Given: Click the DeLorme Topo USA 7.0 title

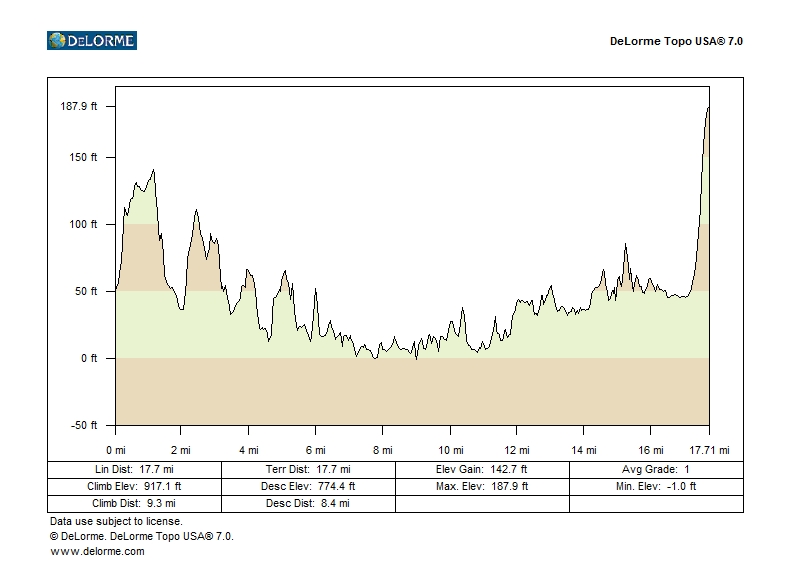Looking at the screenshot, I should coord(676,42).
